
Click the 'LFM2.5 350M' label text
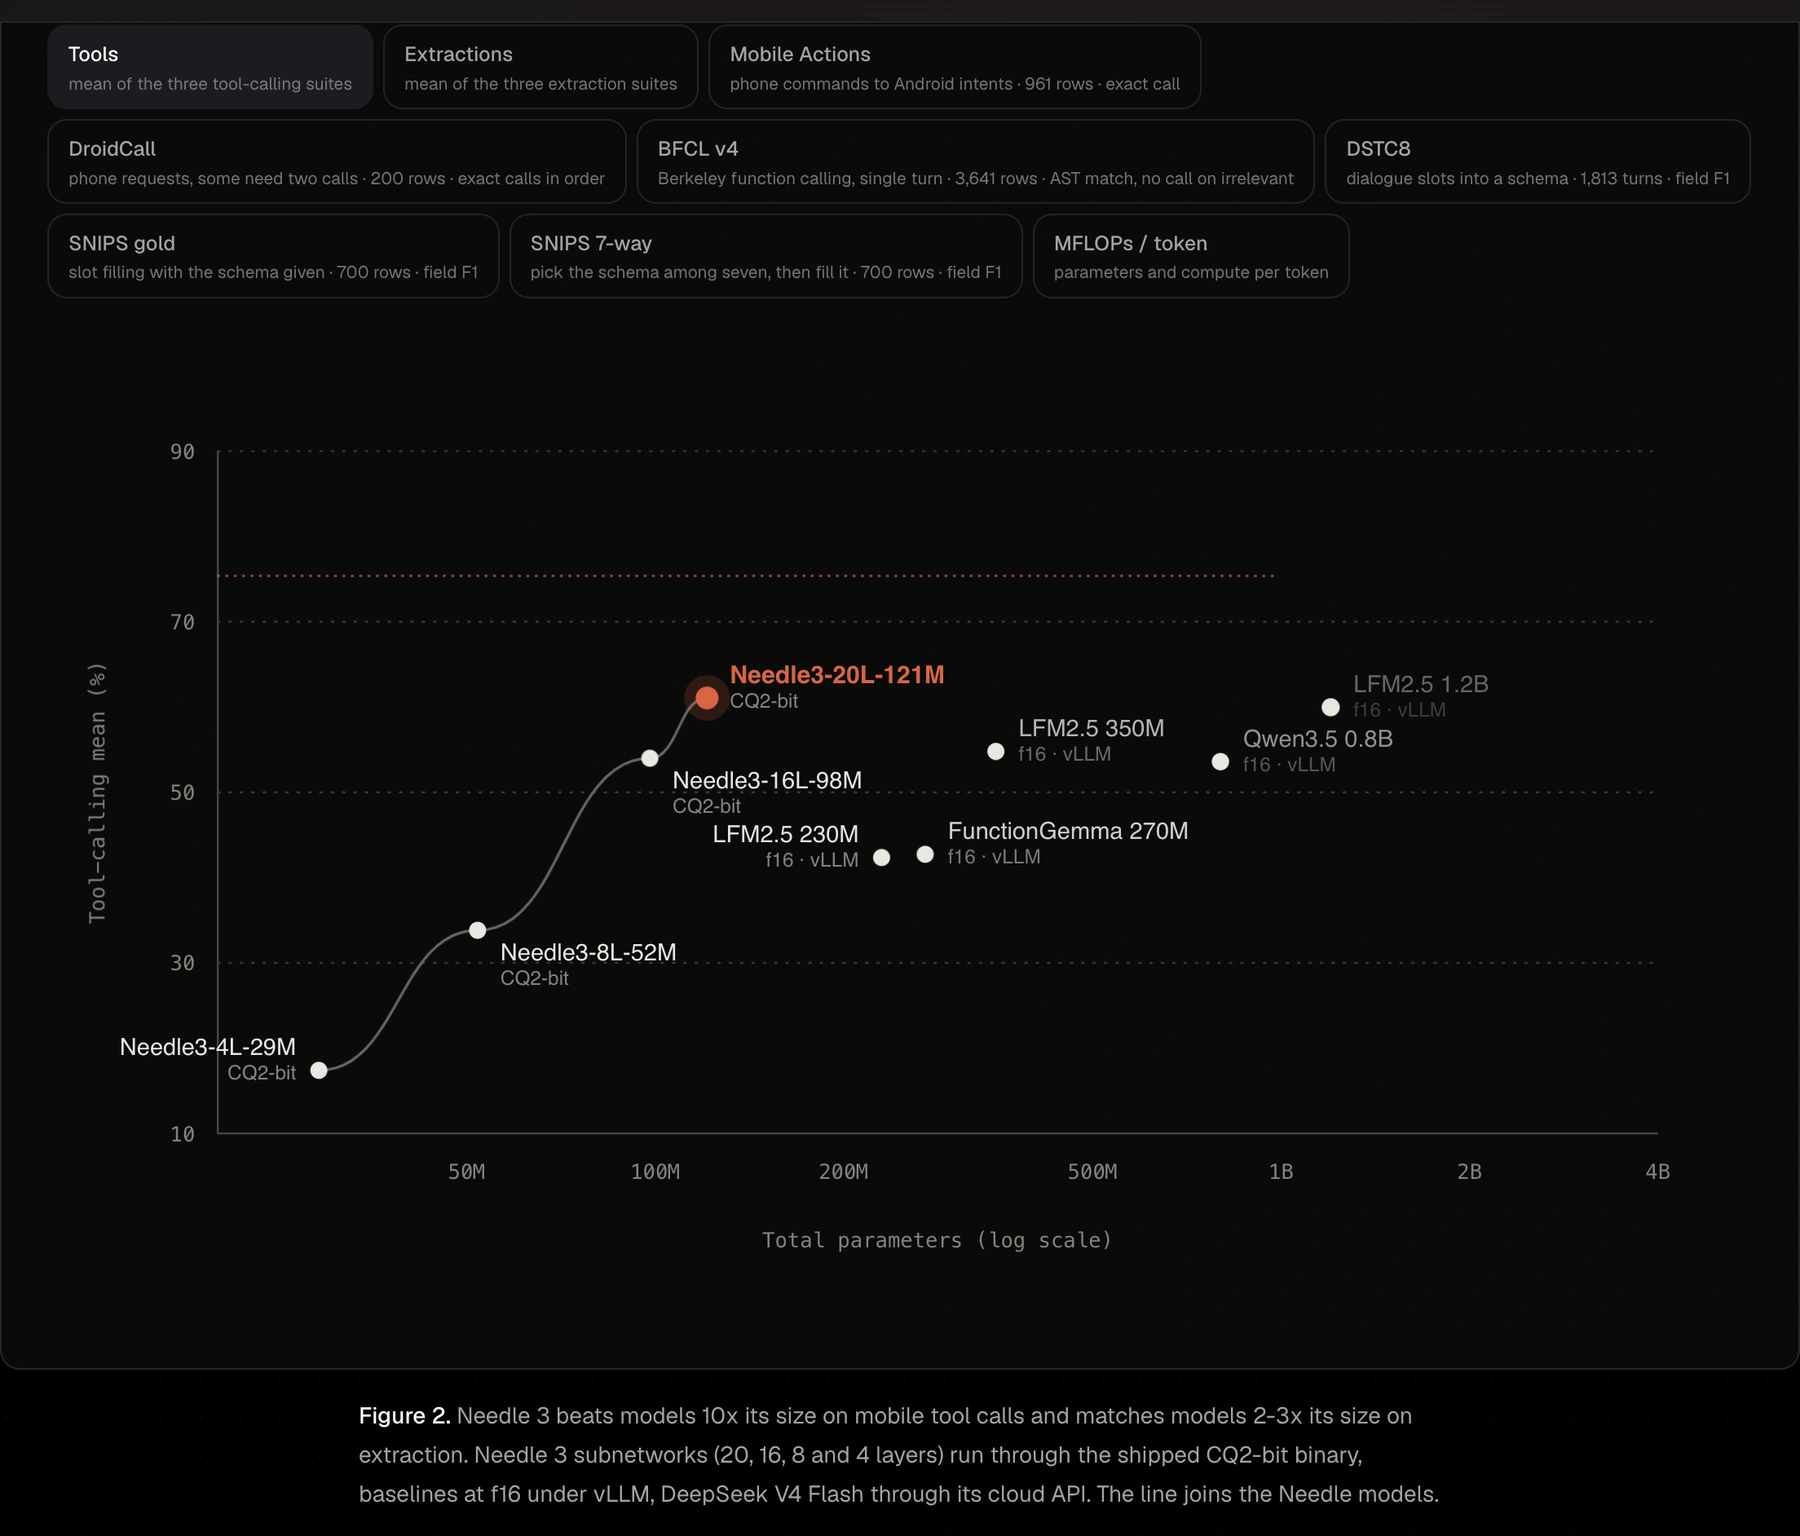(x=1091, y=728)
